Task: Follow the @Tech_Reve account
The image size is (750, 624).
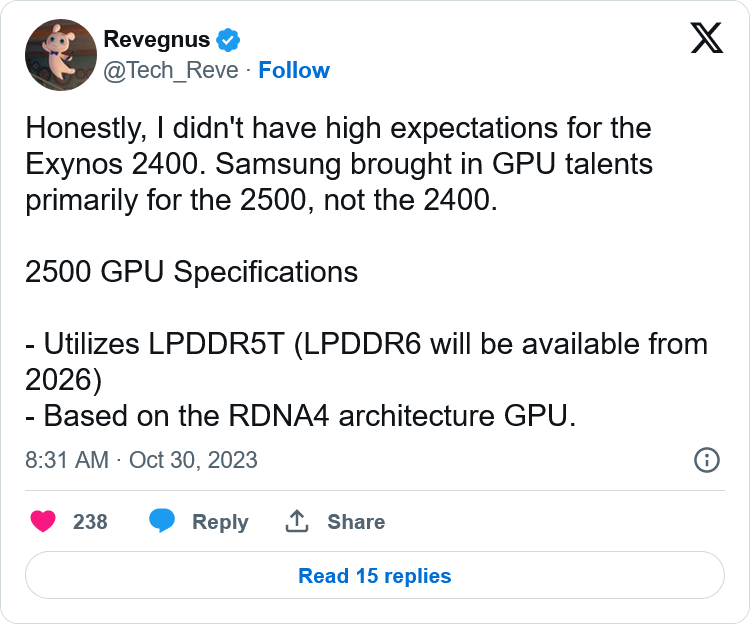Action: click(294, 70)
